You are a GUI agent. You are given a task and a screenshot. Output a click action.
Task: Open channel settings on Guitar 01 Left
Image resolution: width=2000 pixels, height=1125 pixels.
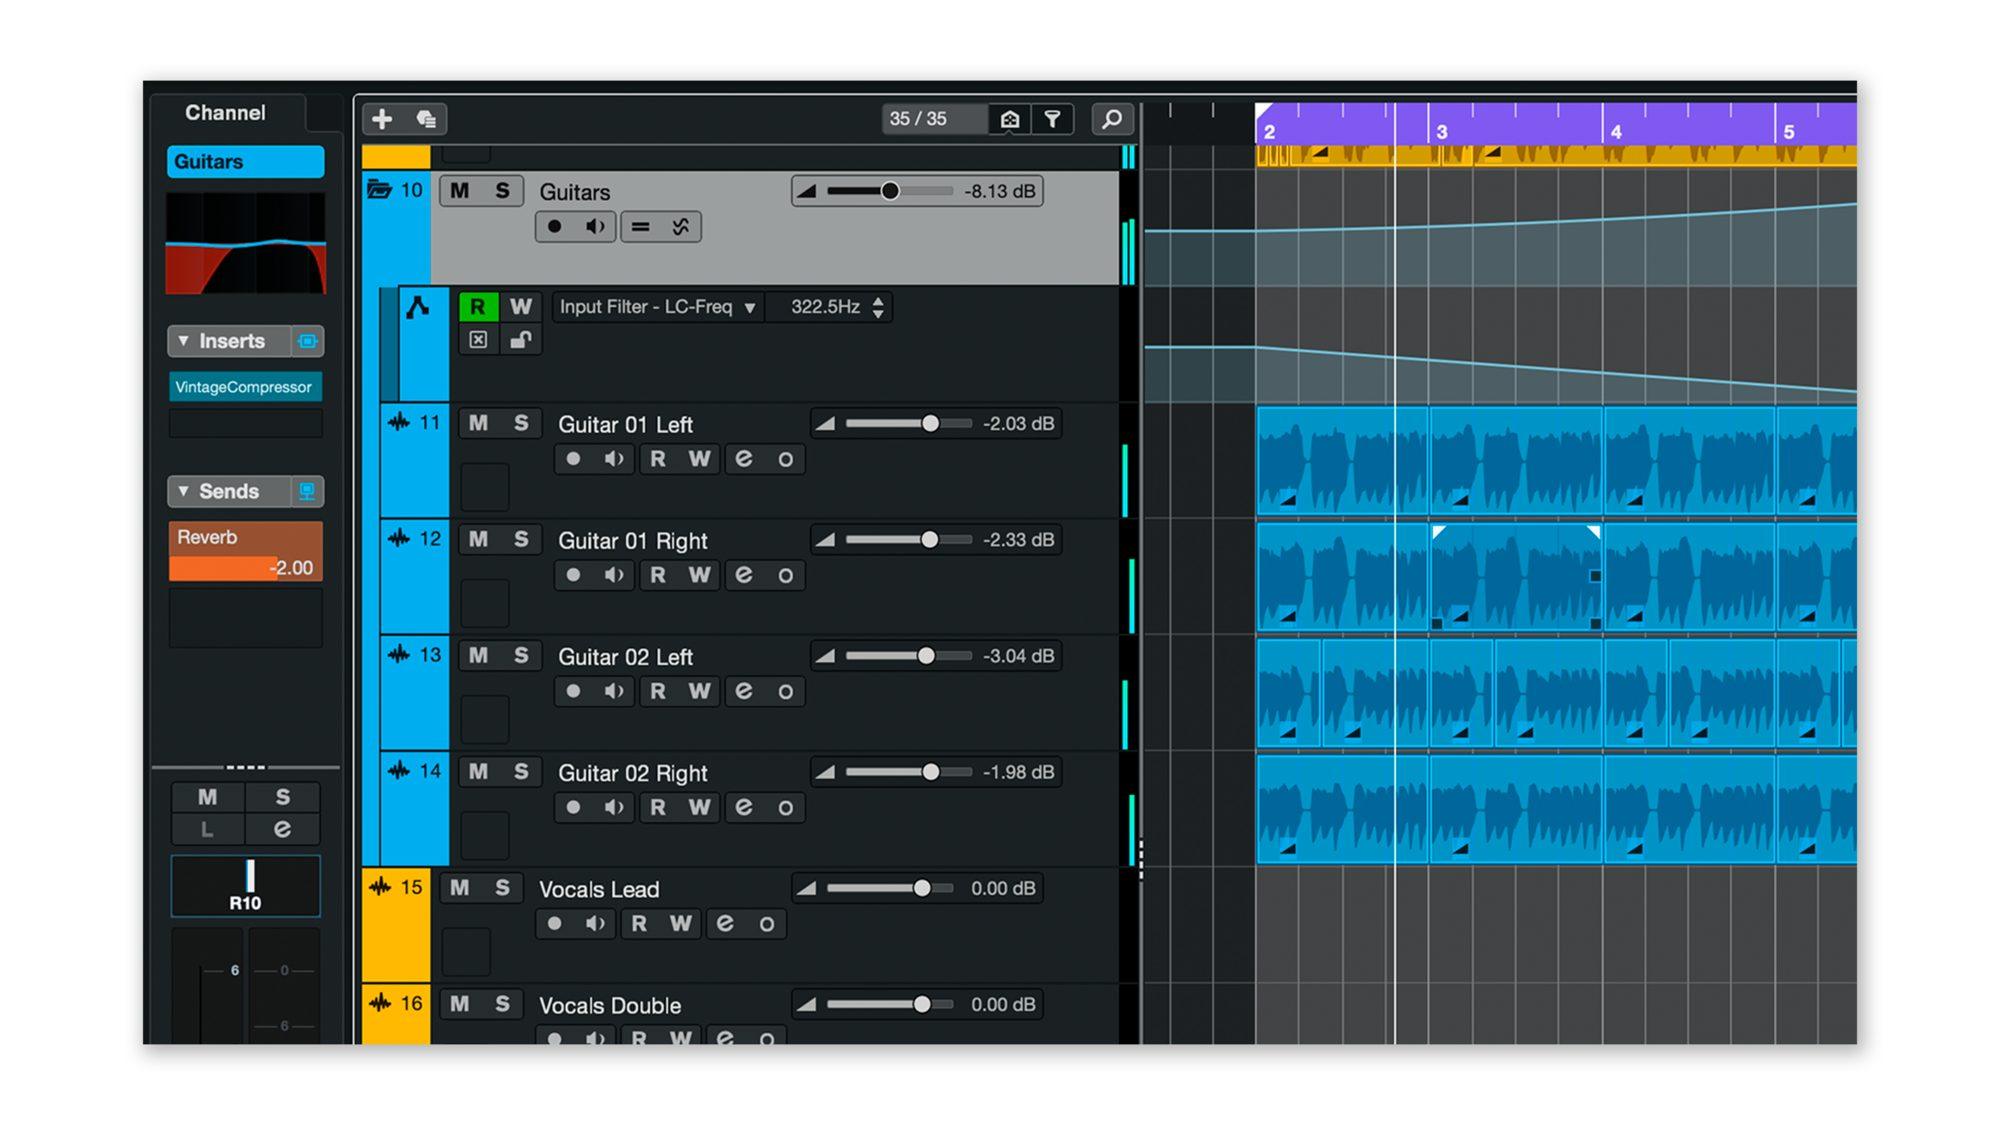tap(744, 459)
